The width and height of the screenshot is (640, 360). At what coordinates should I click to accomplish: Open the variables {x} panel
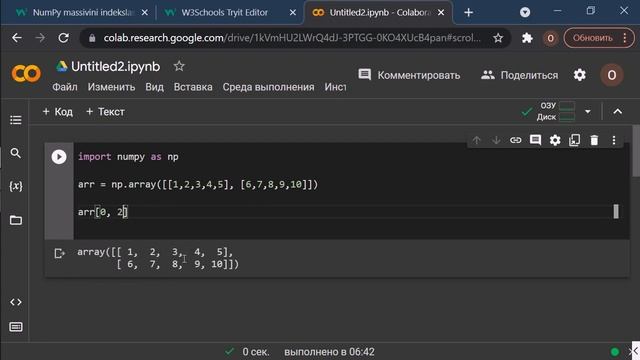point(16,186)
